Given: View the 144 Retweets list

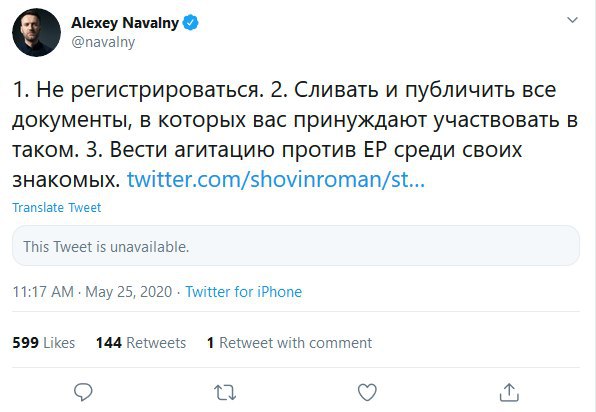Looking at the screenshot, I should pyautogui.click(x=141, y=343).
